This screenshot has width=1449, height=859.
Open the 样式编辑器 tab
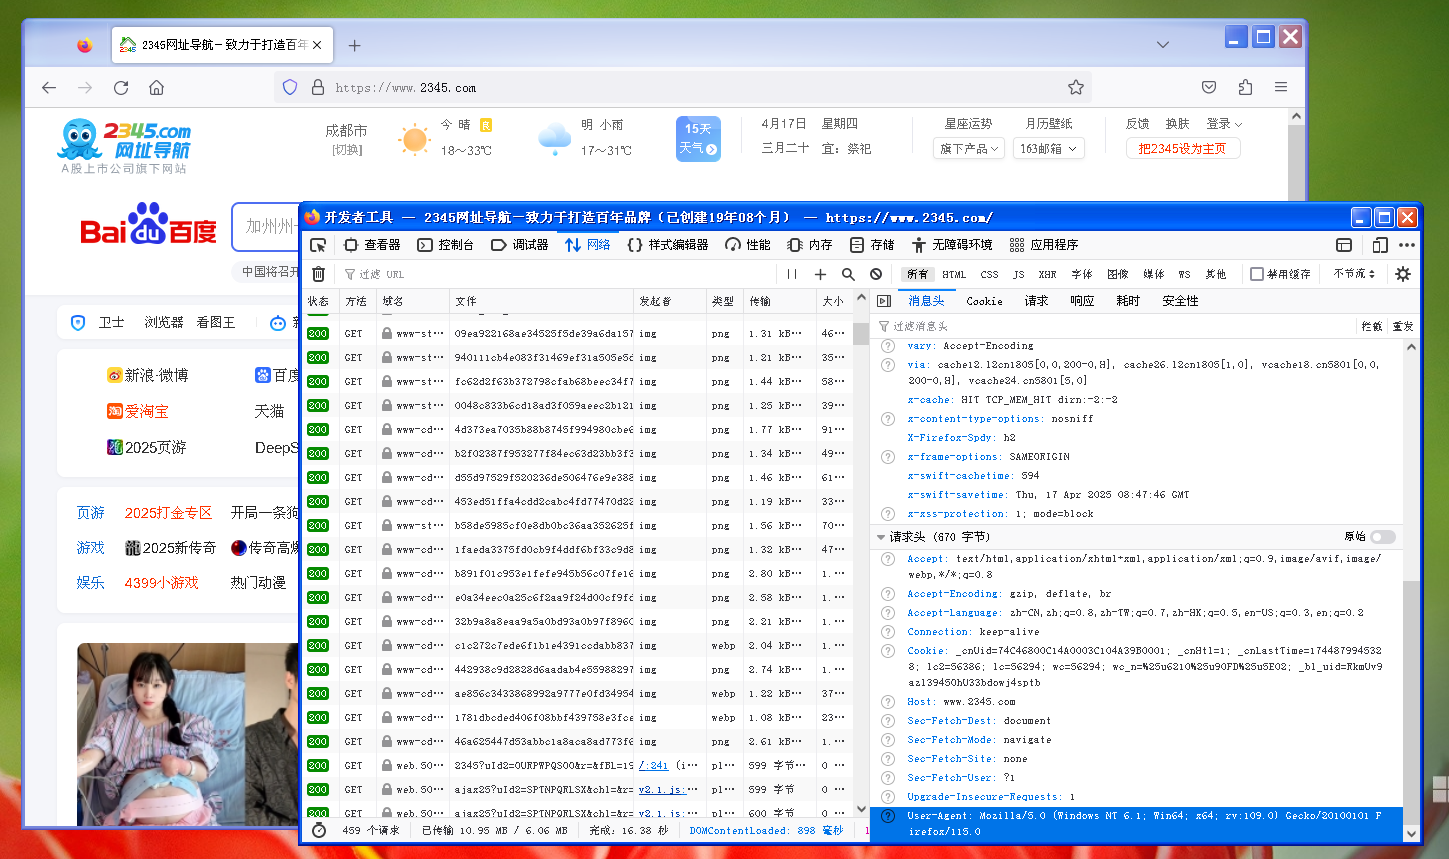[668, 245]
